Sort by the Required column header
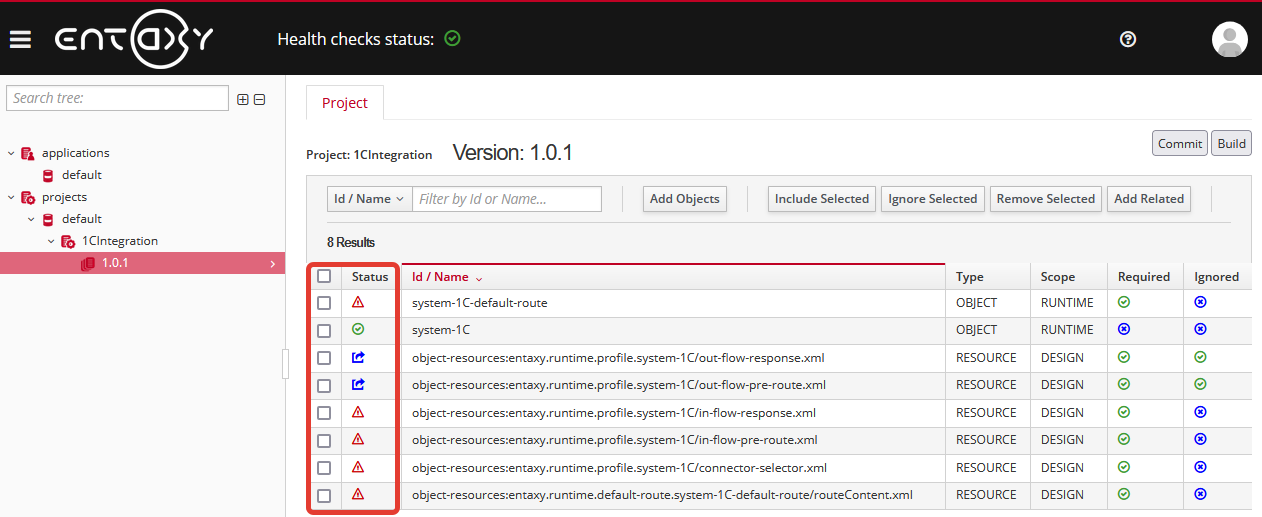 tap(1143, 277)
